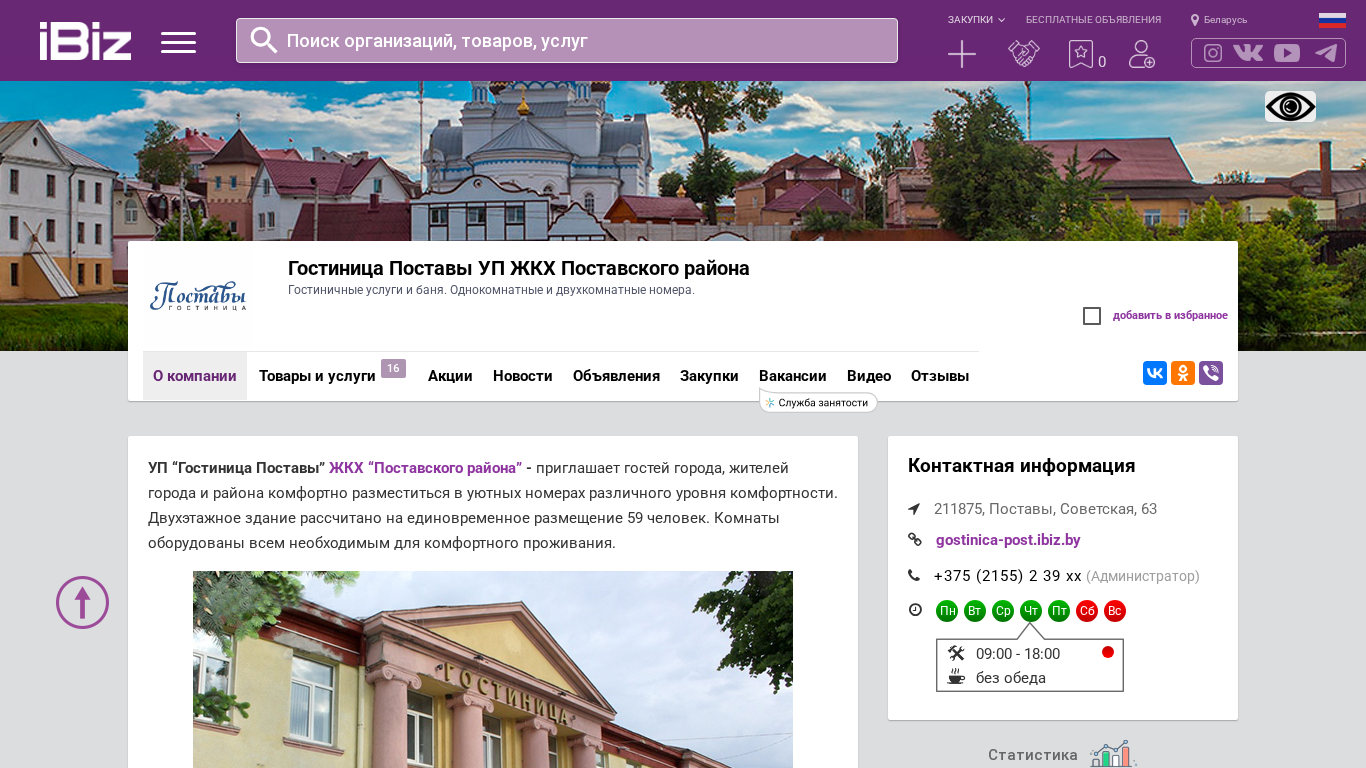Image resolution: width=1366 pixels, height=768 pixels.
Task: Click the user registration icon
Action: (x=1142, y=54)
